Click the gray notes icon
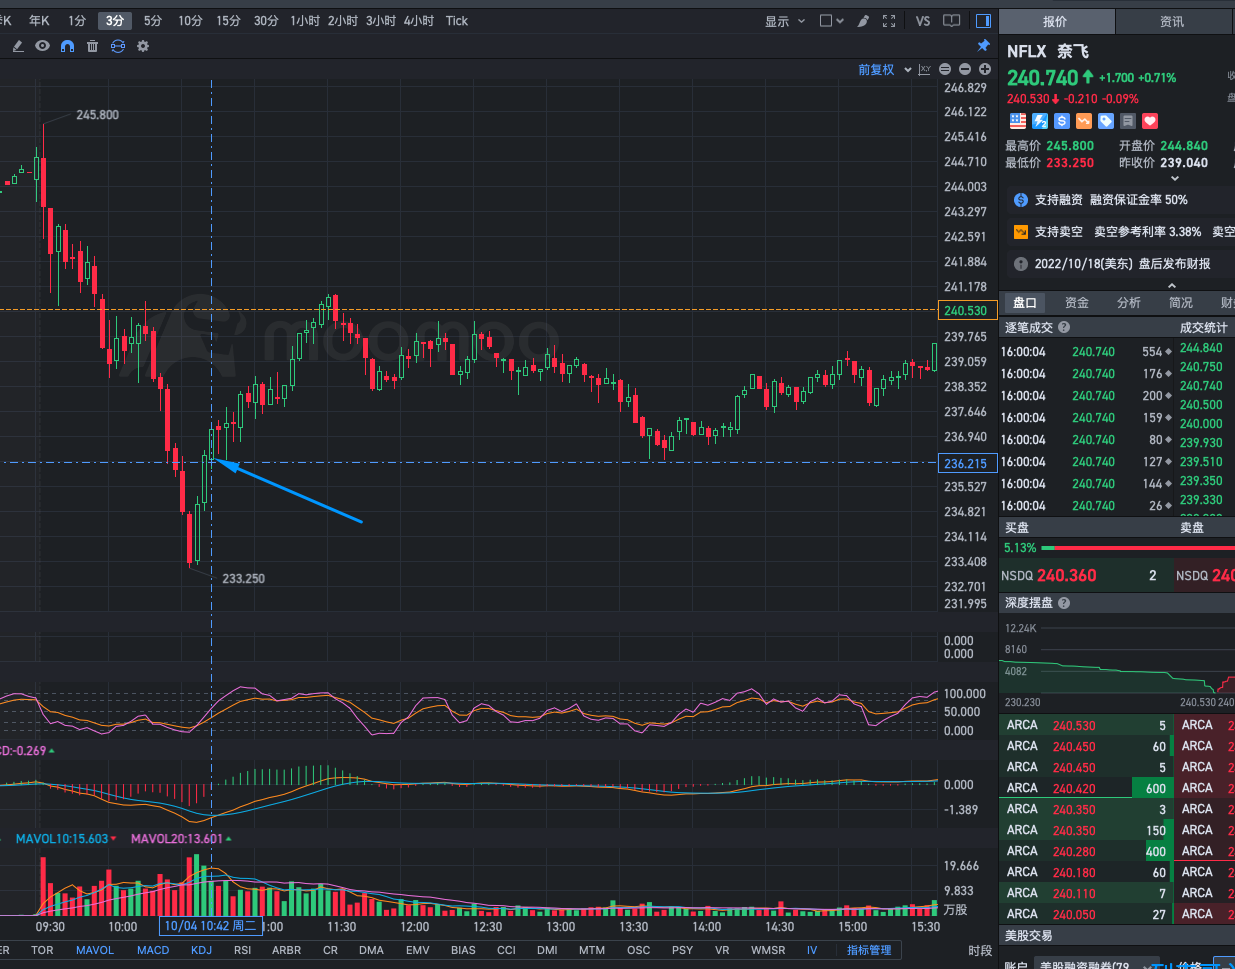1235x969 pixels. 1128,121
